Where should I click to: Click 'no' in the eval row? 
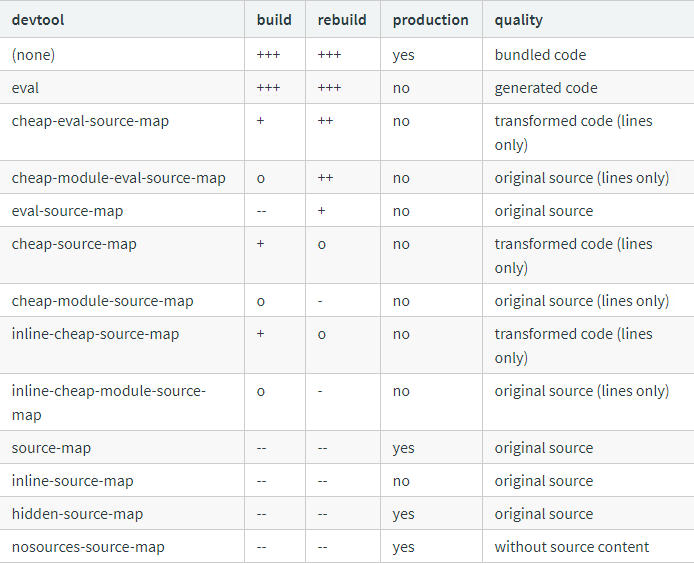401,88
